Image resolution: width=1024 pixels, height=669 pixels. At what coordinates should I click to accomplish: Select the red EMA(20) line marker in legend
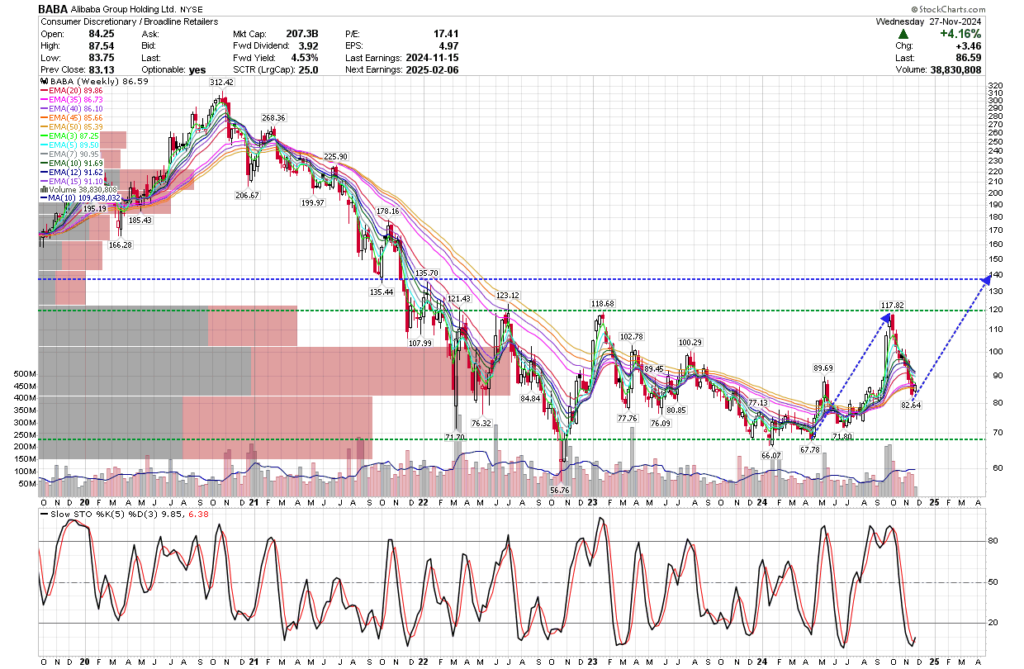[45, 91]
